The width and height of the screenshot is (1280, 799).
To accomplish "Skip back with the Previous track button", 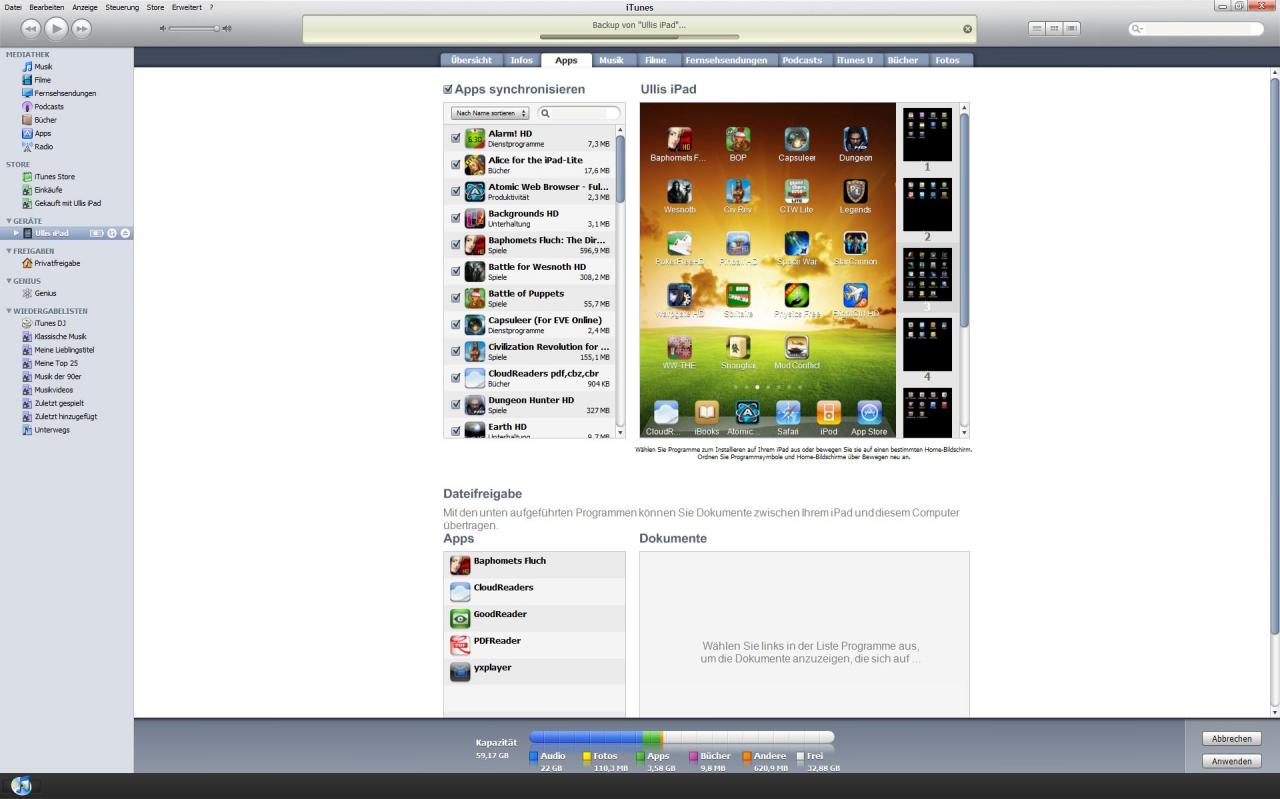I will pyautogui.click(x=32, y=29).
